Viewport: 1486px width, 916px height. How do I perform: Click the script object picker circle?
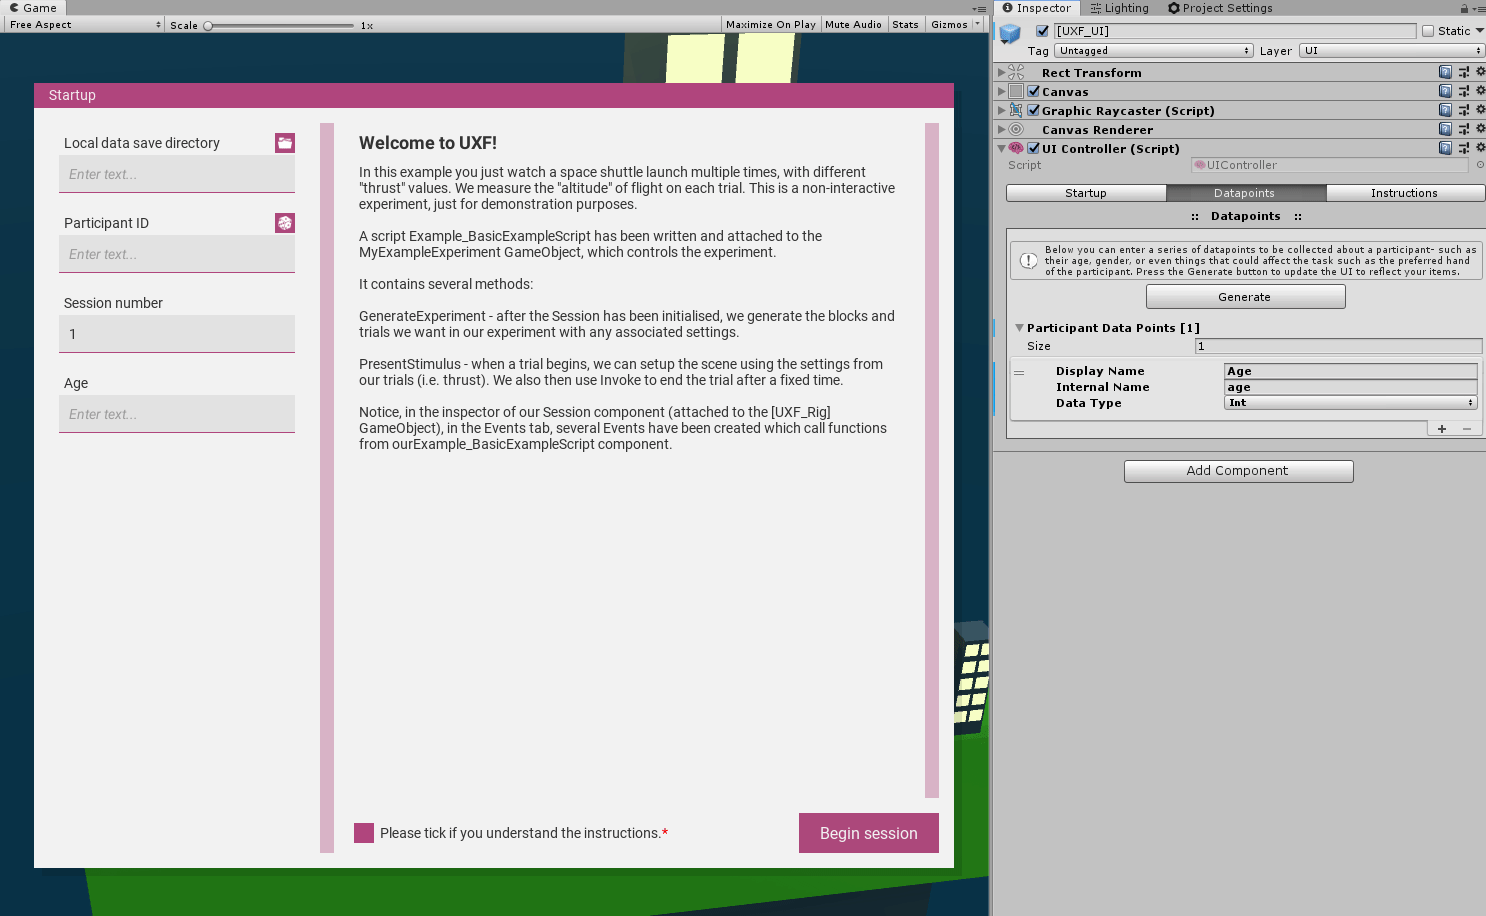[1480, 165]
